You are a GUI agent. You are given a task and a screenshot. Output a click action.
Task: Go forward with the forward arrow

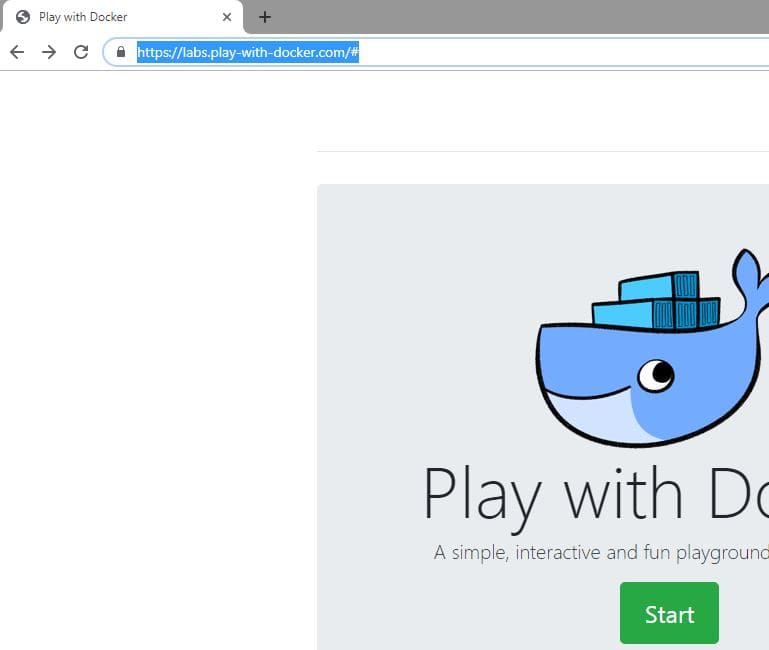pos(49,52)
